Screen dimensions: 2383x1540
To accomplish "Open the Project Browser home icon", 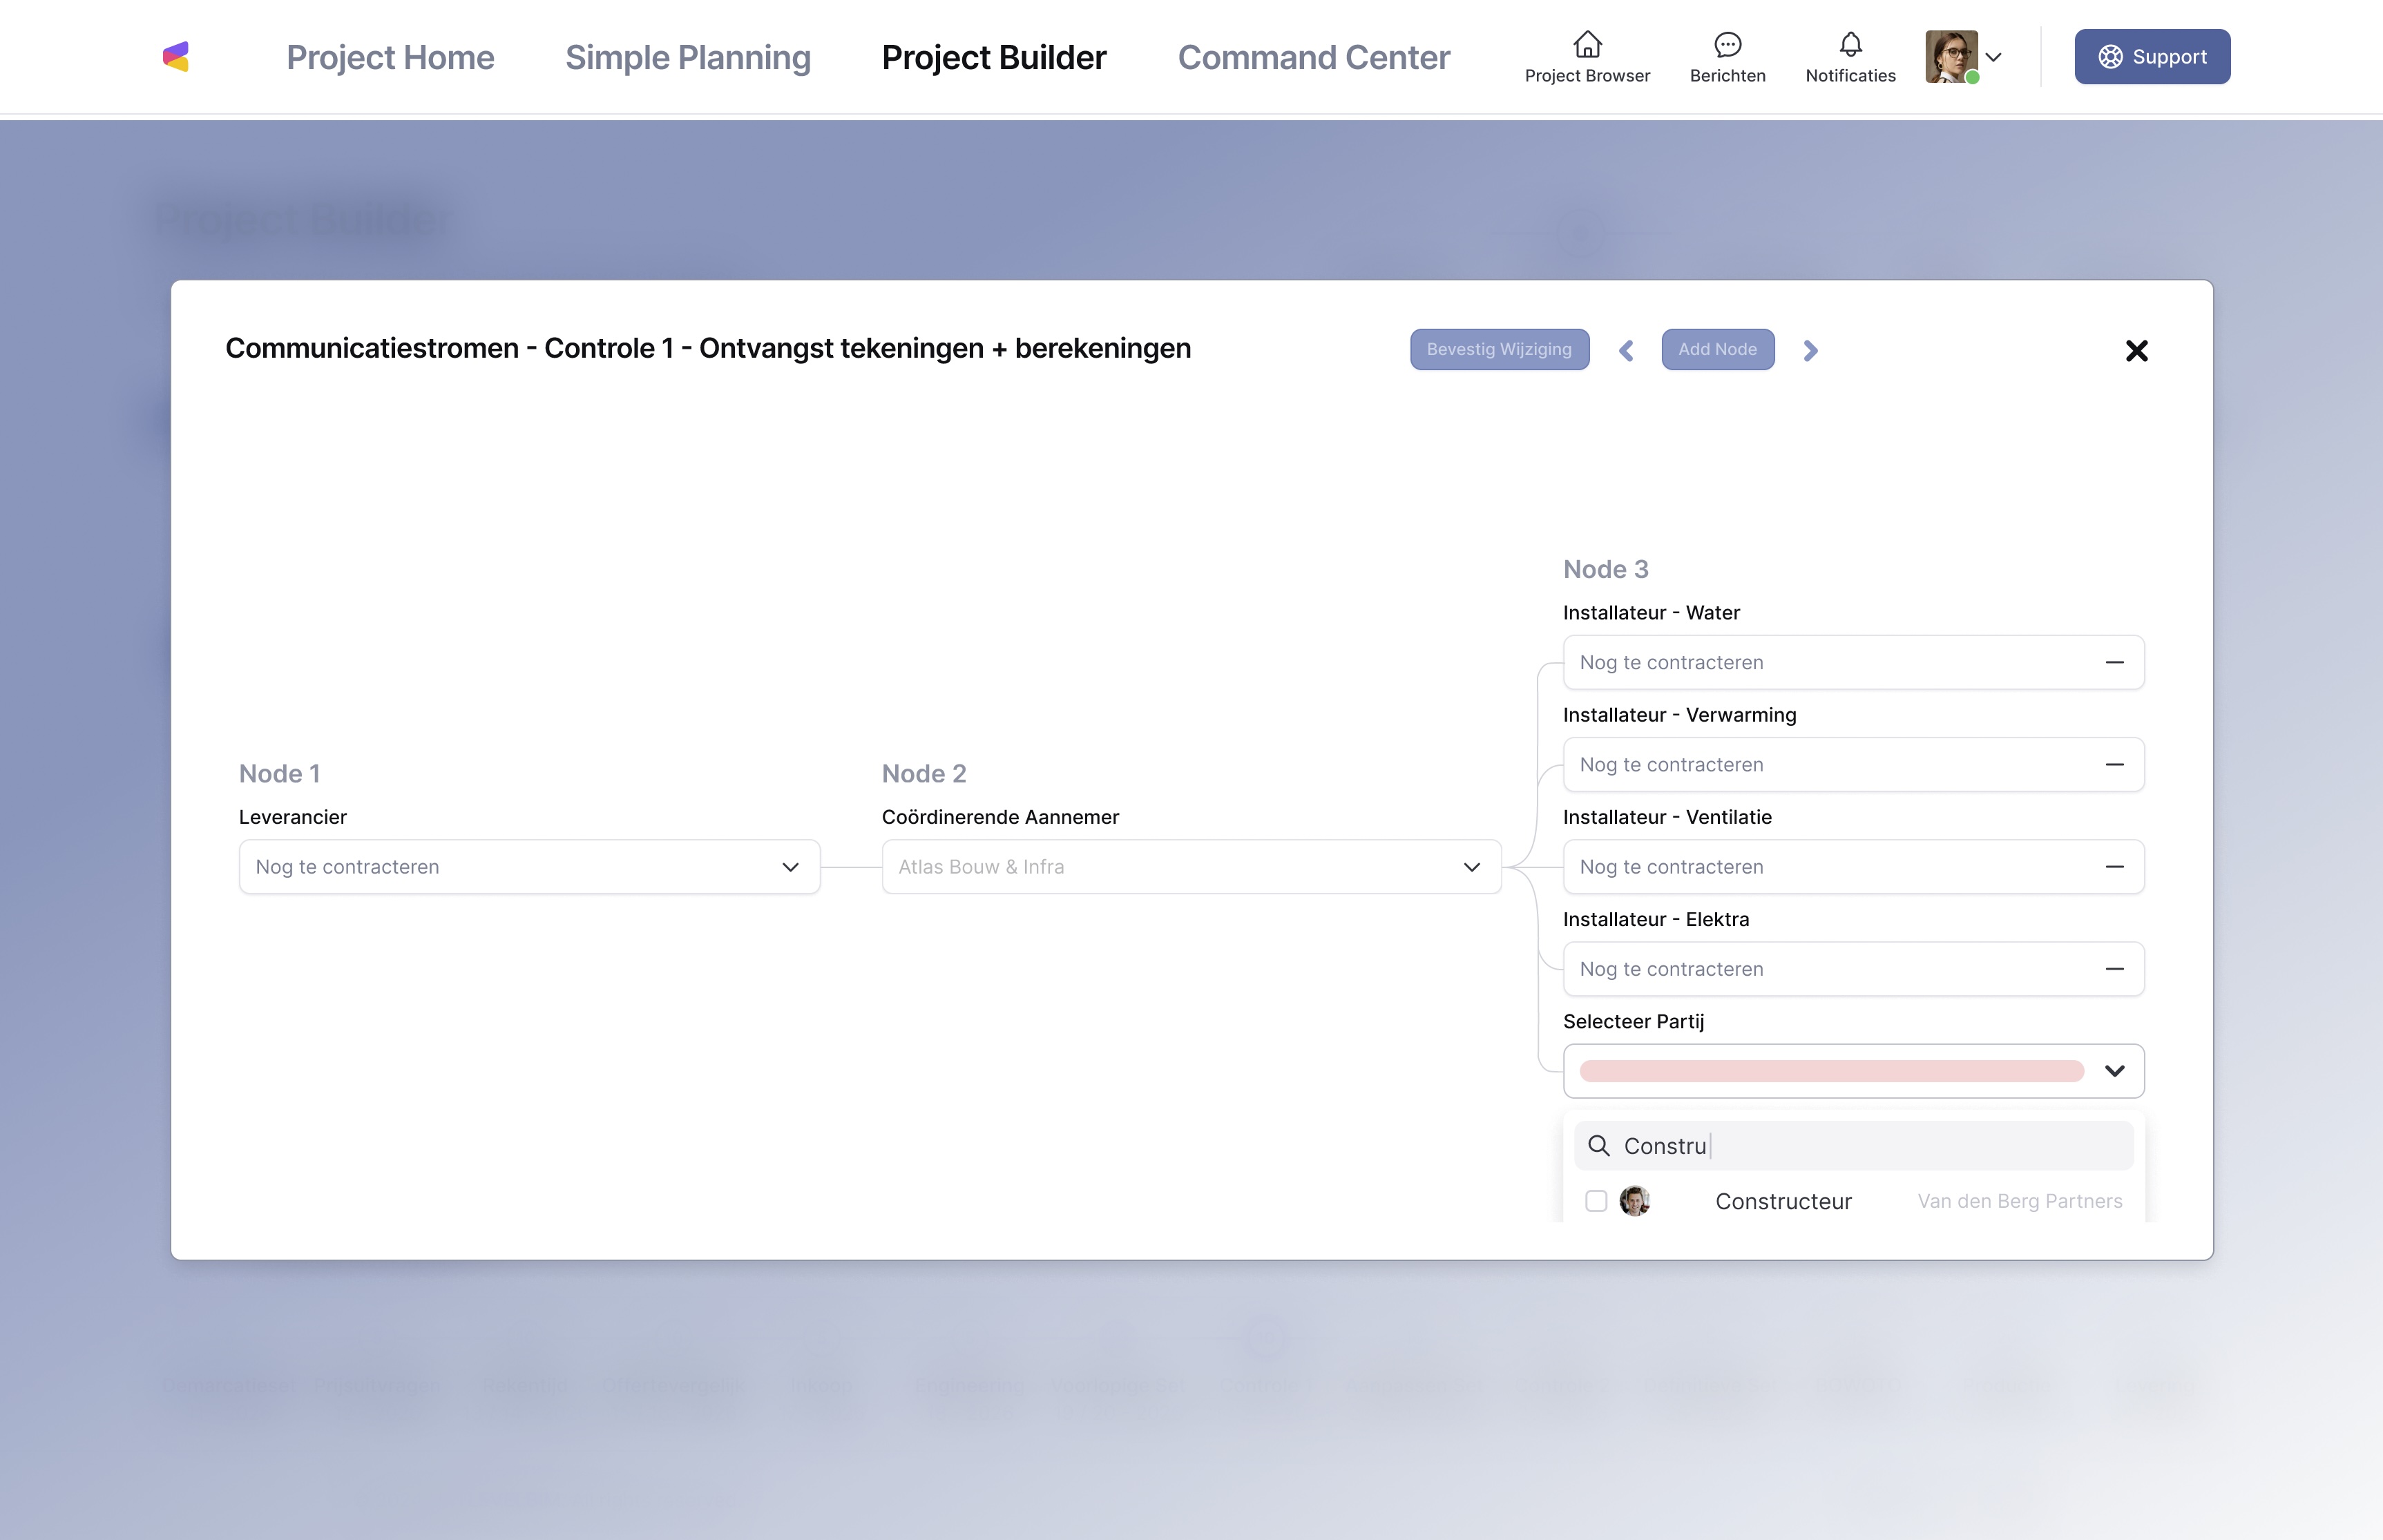I will 1587,46.
